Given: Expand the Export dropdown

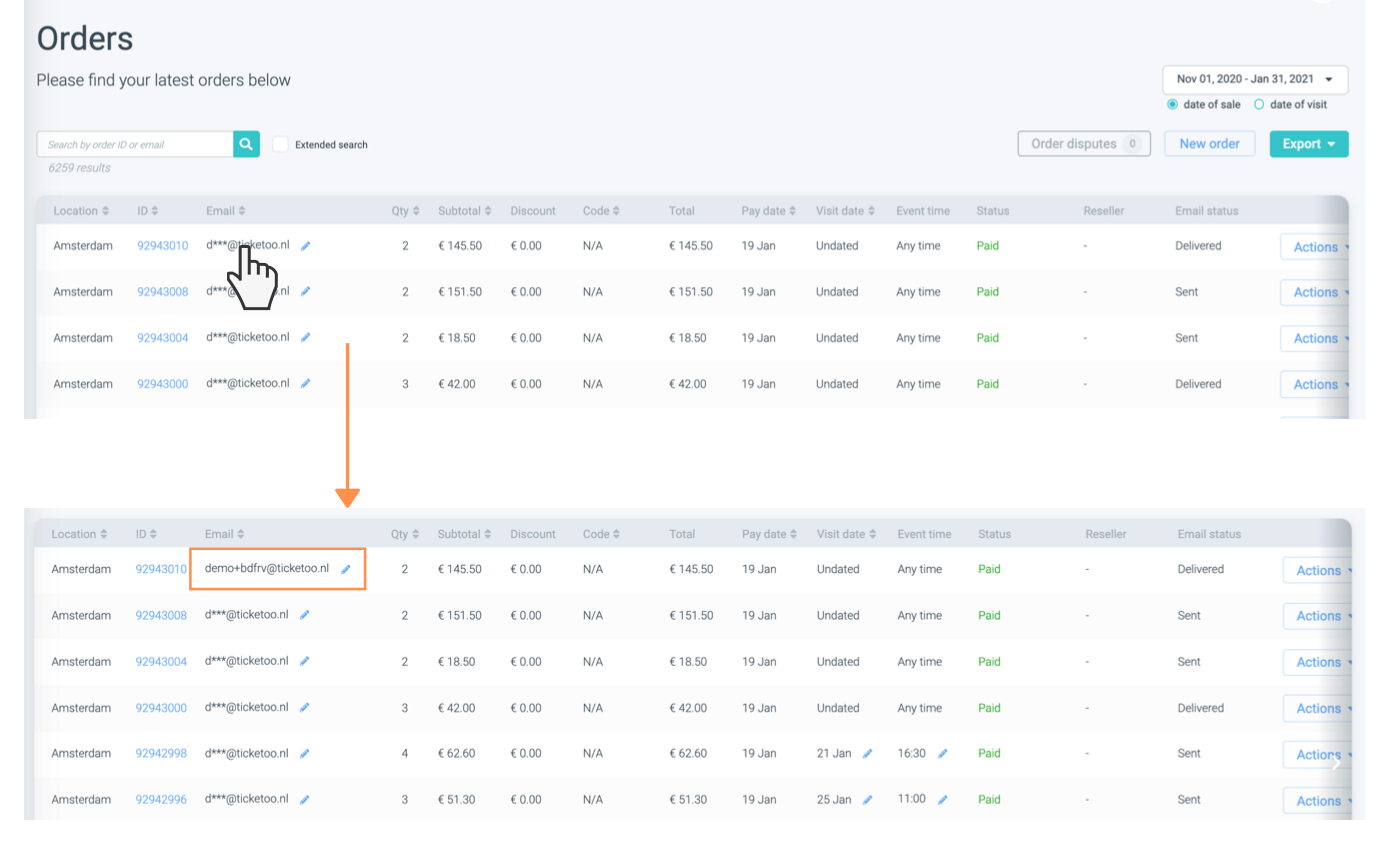Looking at the screenshot, I should [1308, 144].
